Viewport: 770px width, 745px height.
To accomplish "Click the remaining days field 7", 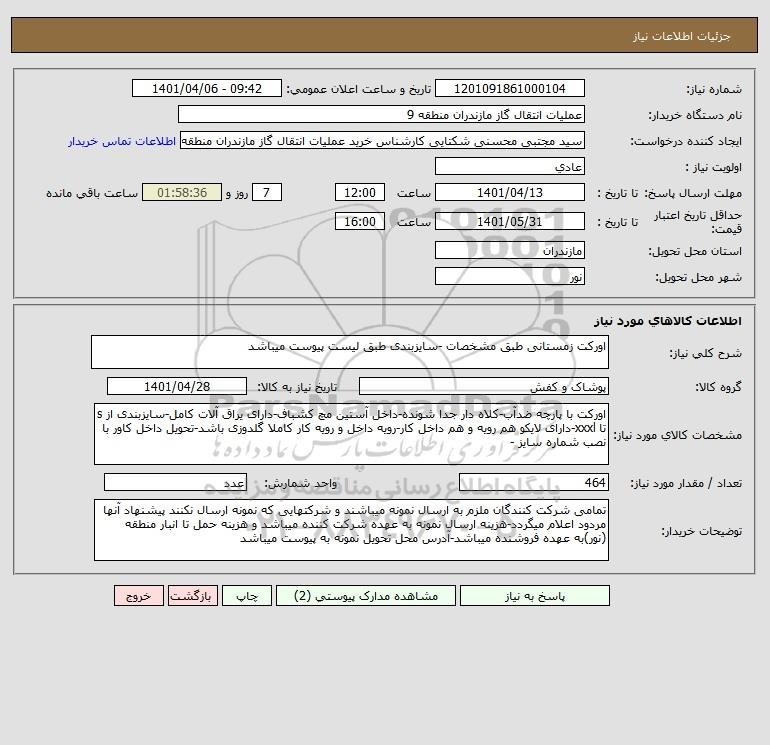I will click(267, 193).
